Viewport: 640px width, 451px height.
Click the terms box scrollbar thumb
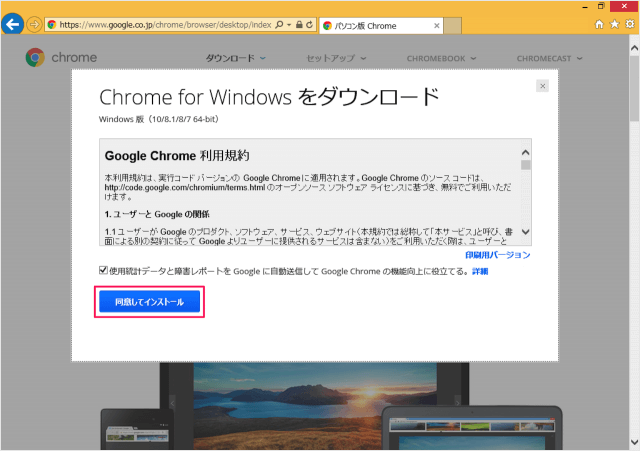click(526, 165)
